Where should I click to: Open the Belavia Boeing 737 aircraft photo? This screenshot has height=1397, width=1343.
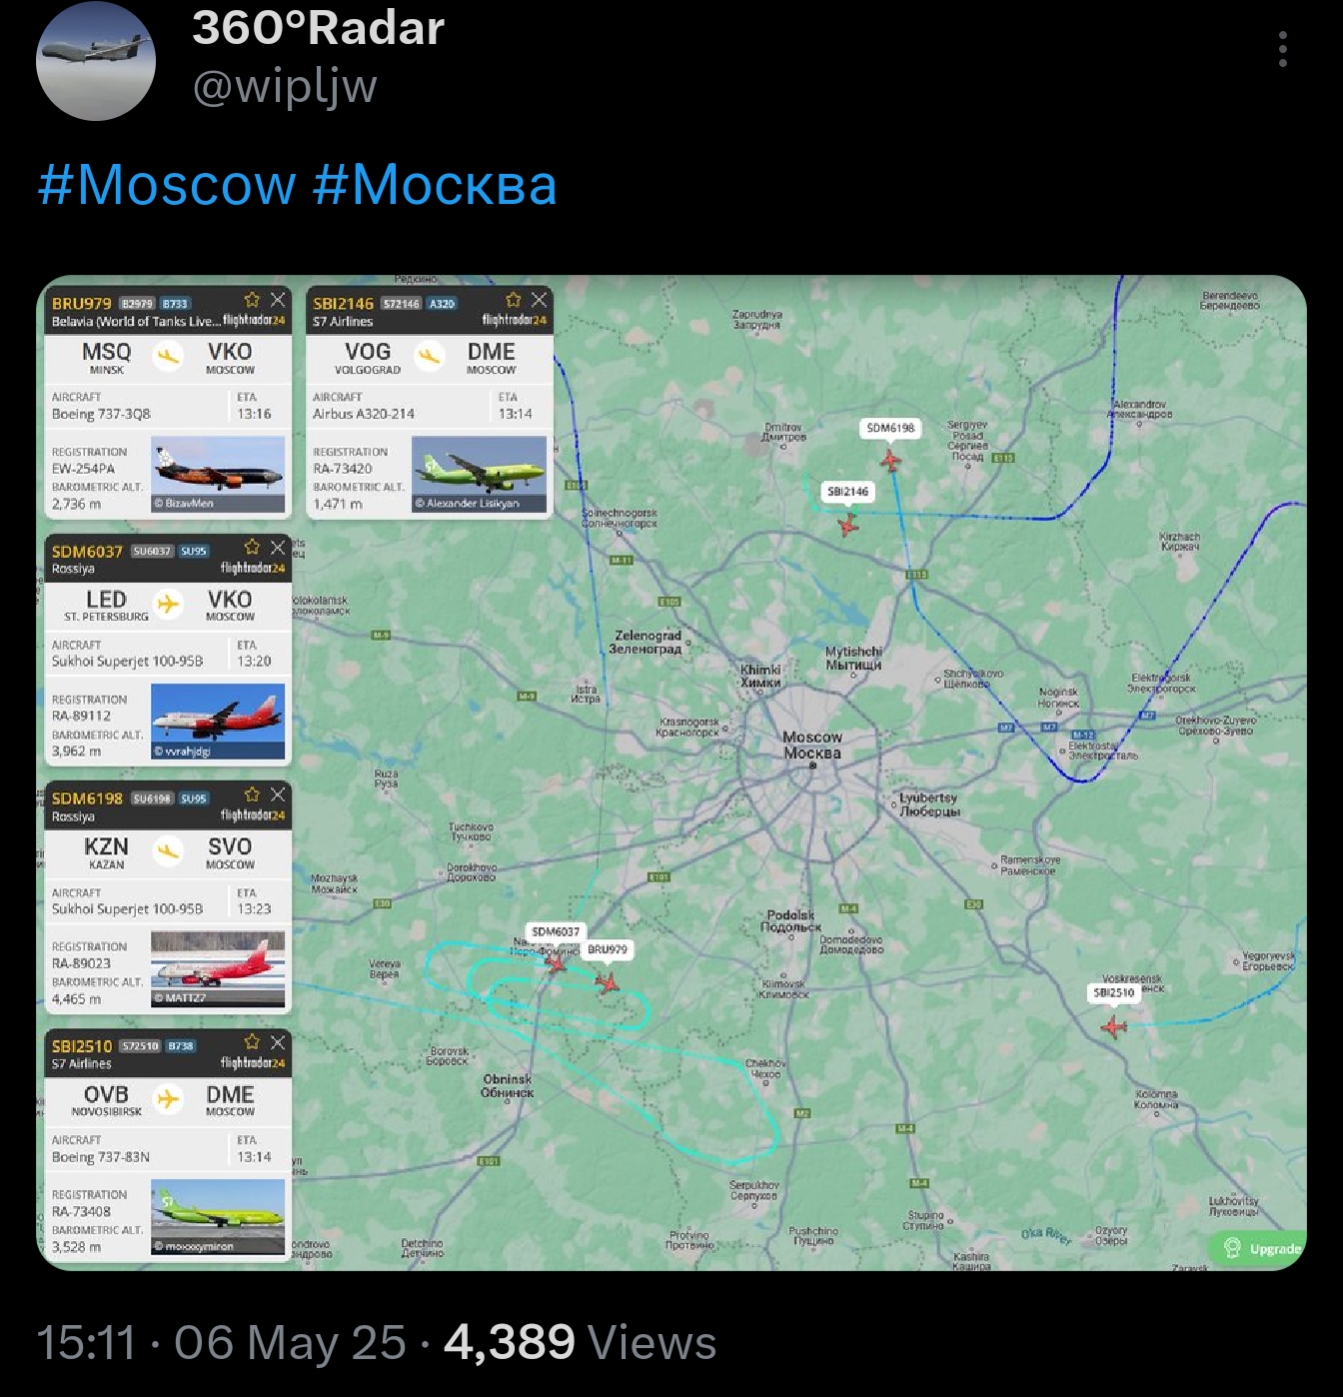(x=218, y=474)
